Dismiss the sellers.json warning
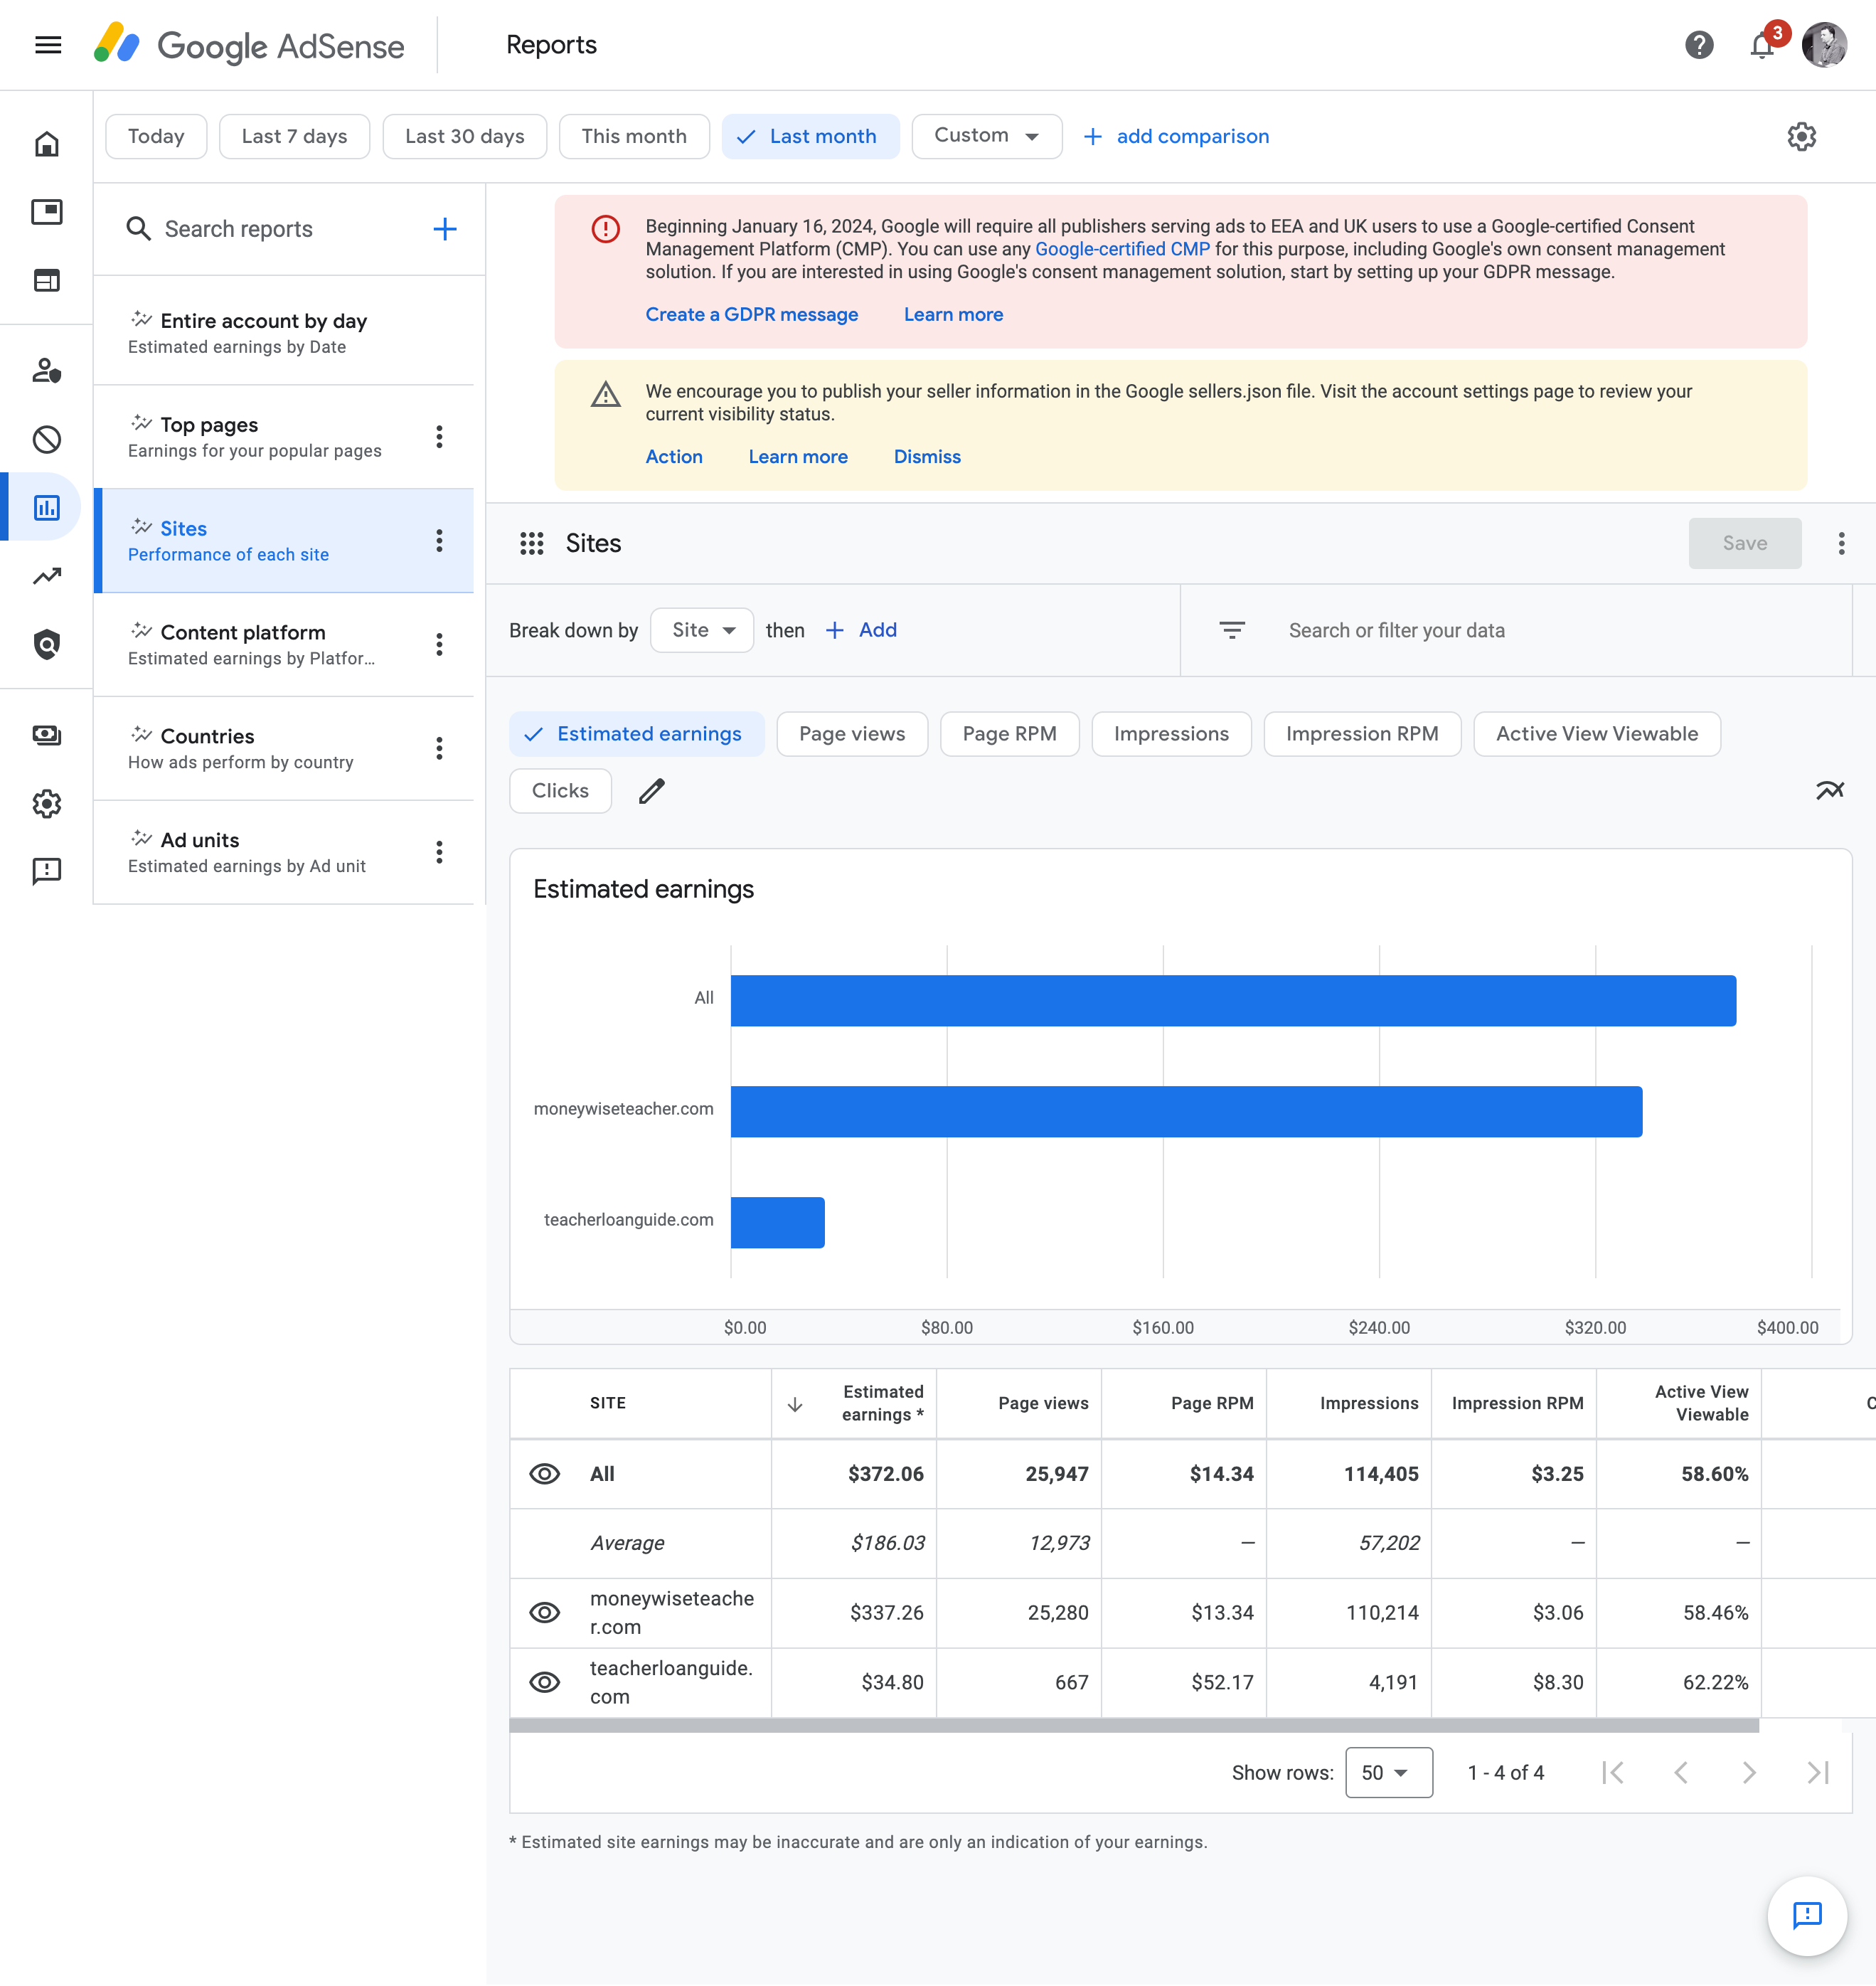The height and width of the screenshot is (1986, 1876). click(x=927, y=457)
